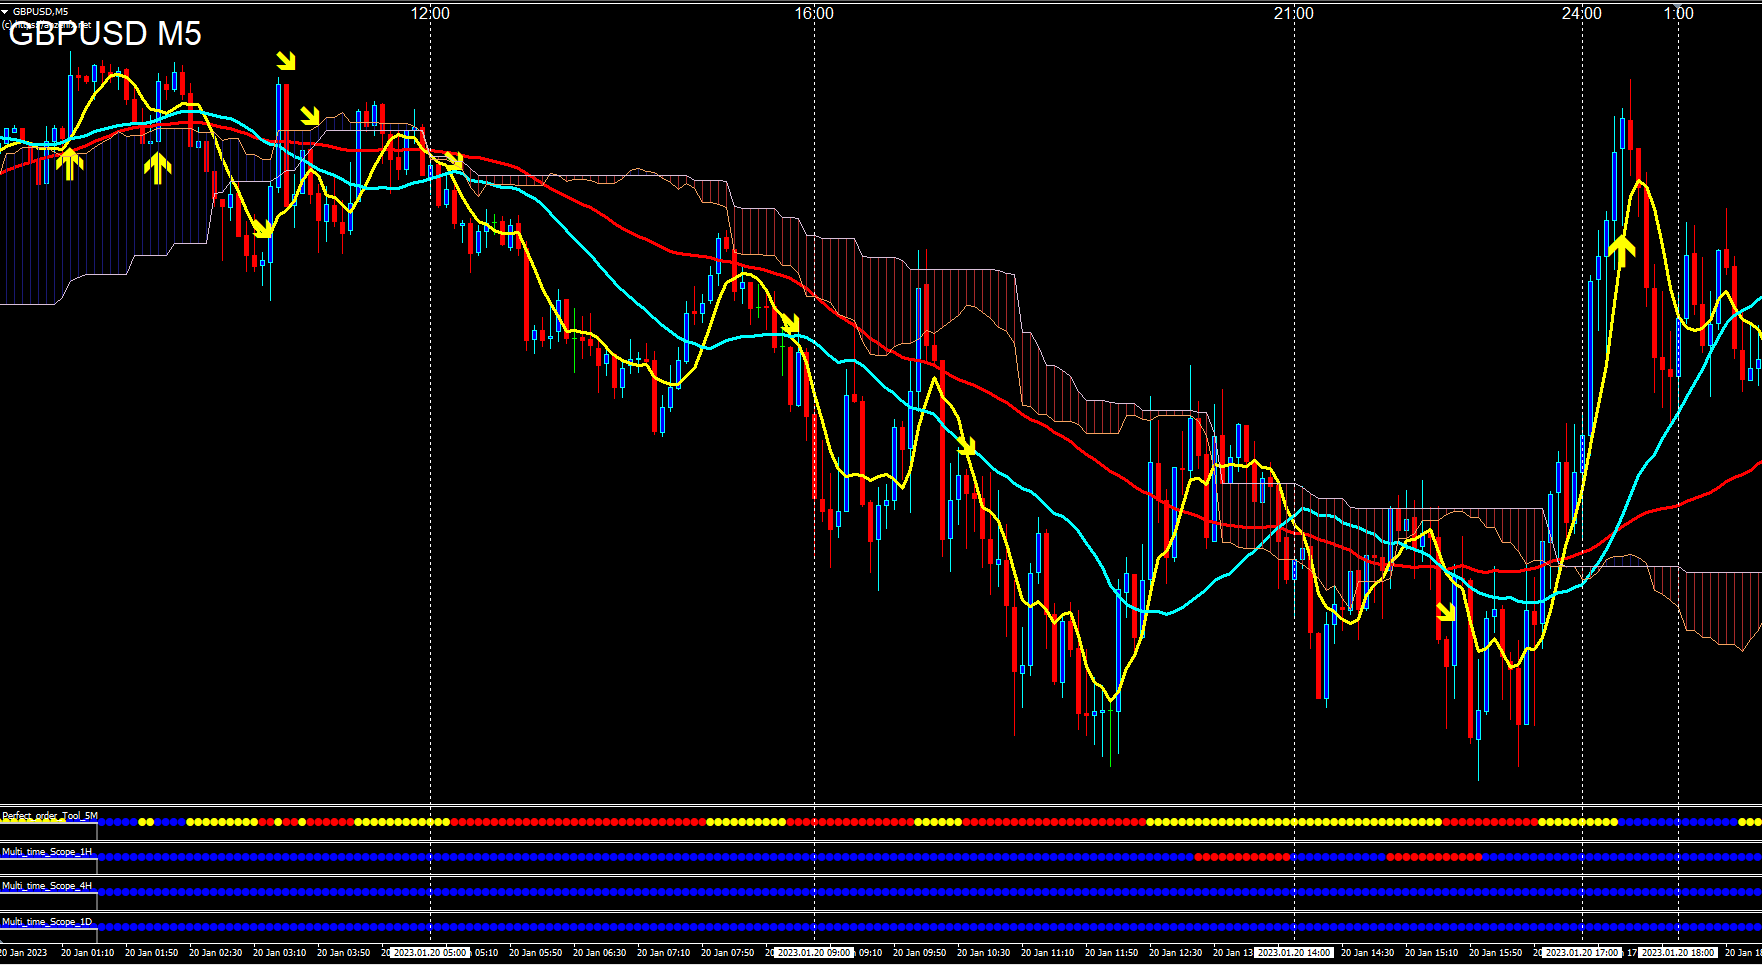This screenshot has height=965, width=1762.
Task: Click the 20 Jan 10:30 axis label
Action: (984, 953)
